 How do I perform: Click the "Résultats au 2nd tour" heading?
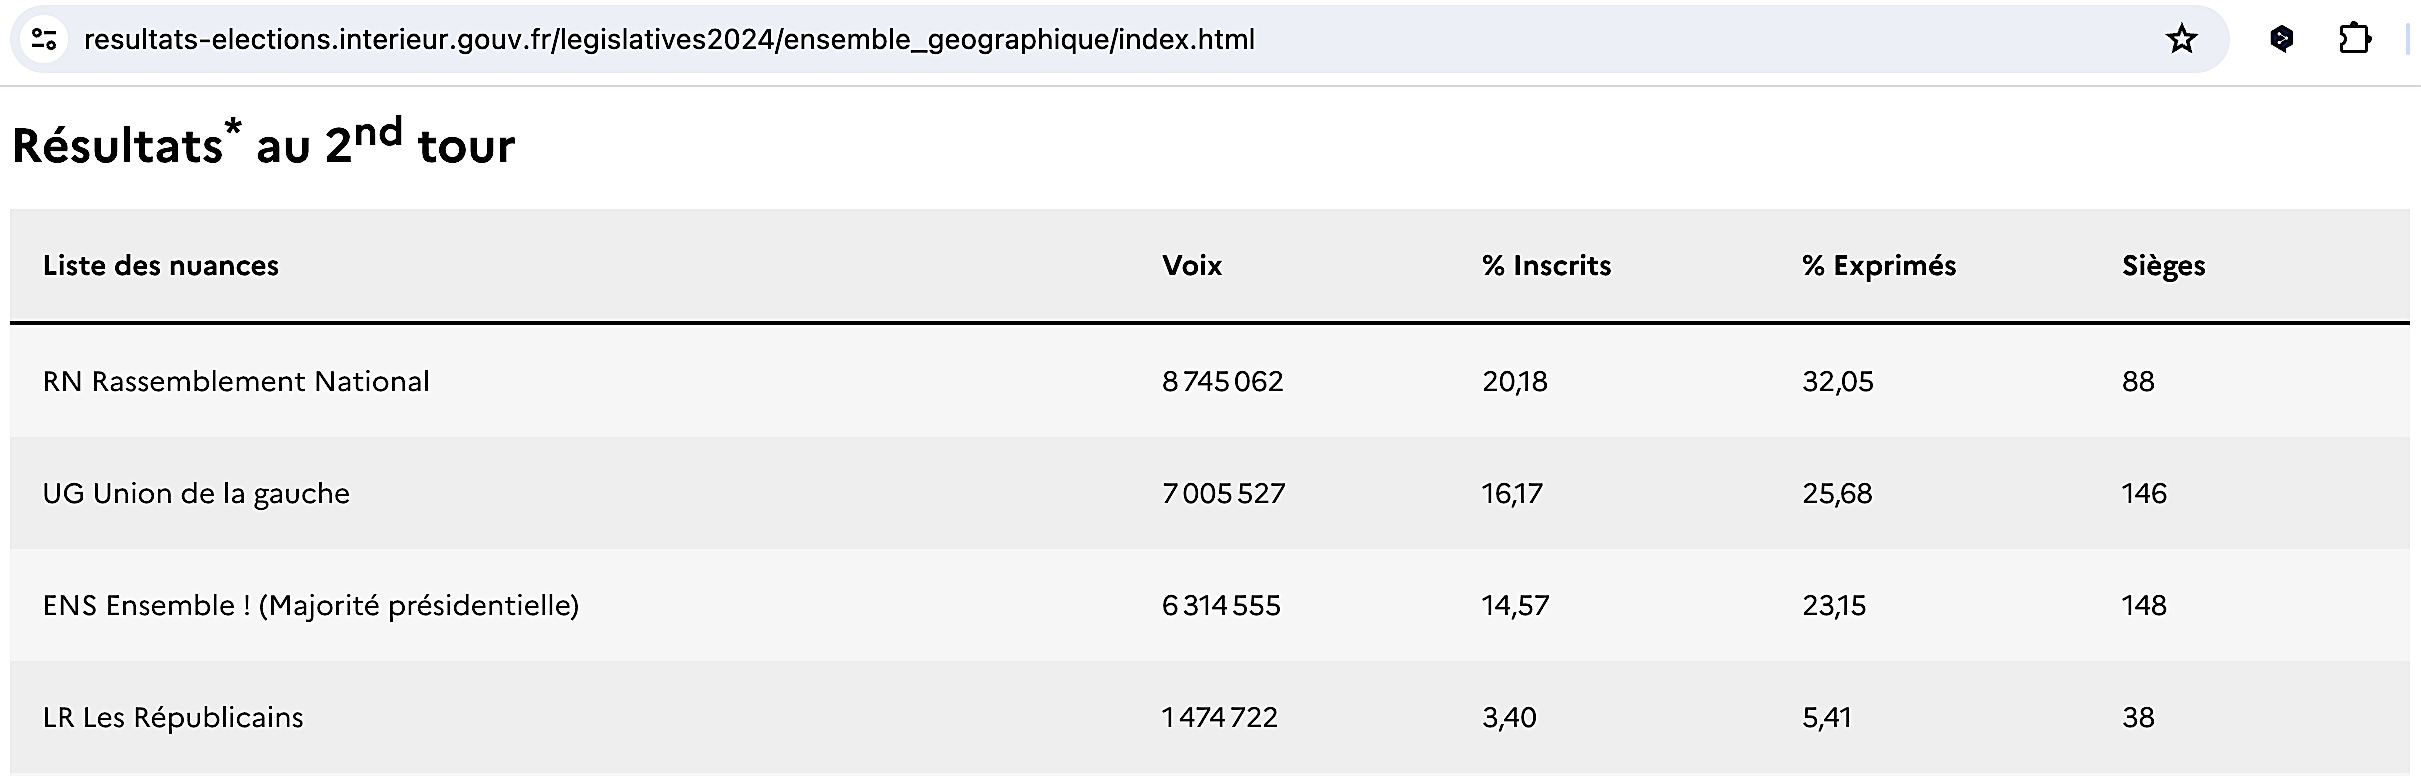(x=264, y=144)
